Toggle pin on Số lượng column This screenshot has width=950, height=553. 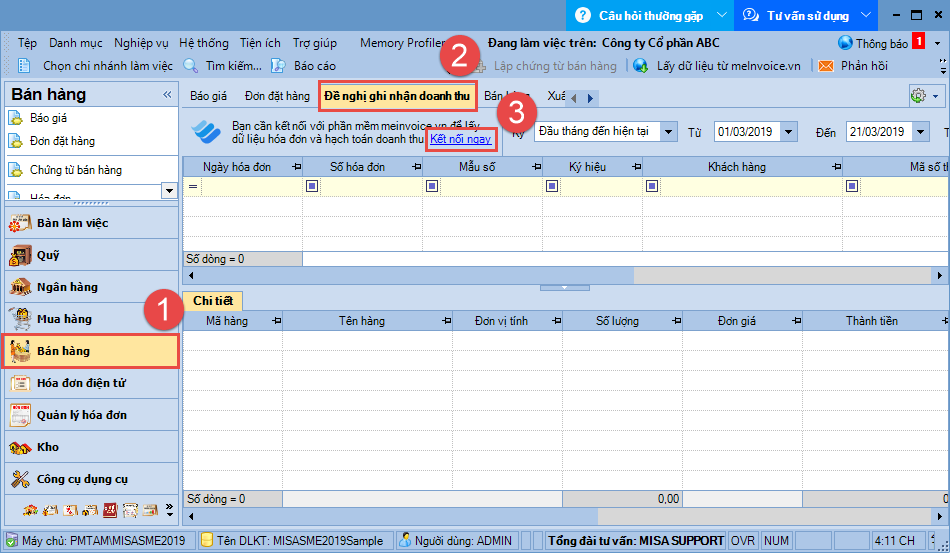pyautogui.click(x=676, y=320)
